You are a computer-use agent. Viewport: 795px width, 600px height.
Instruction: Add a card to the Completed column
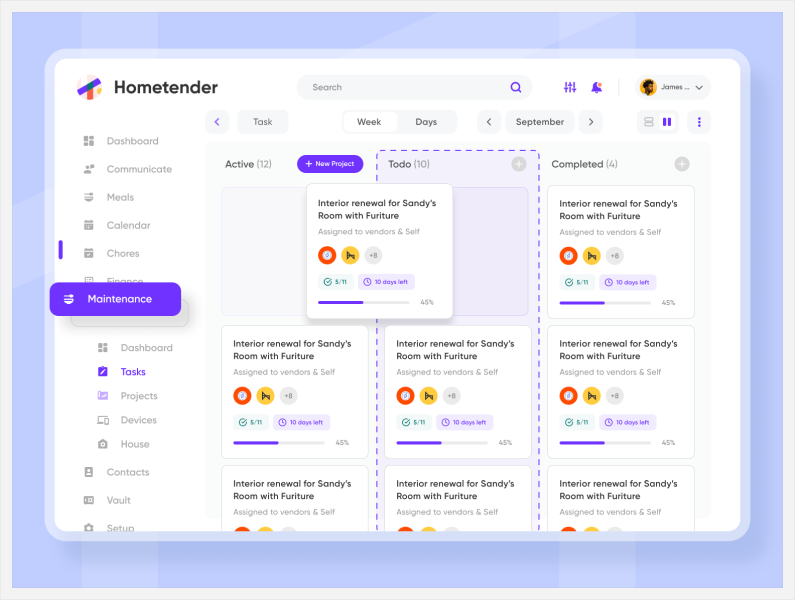[x=682, y=164]
